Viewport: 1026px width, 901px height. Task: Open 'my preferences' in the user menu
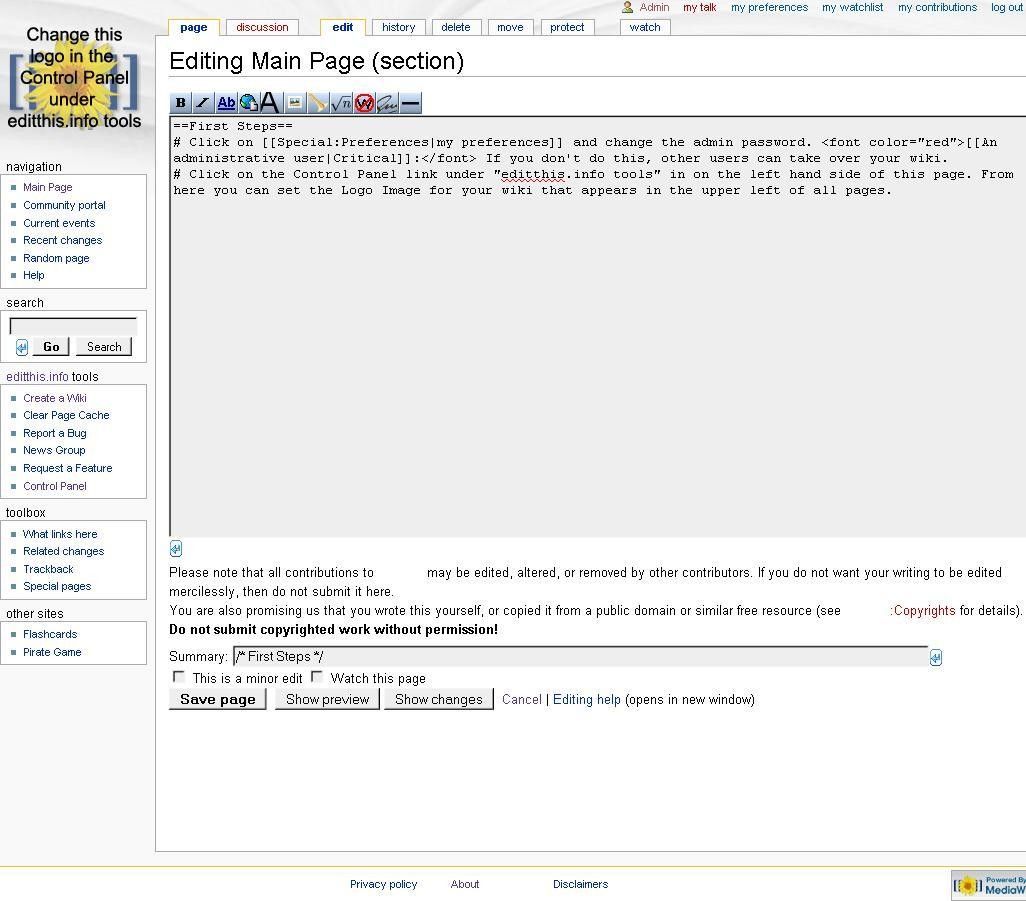pyautogui.click(x=769, y=7)
